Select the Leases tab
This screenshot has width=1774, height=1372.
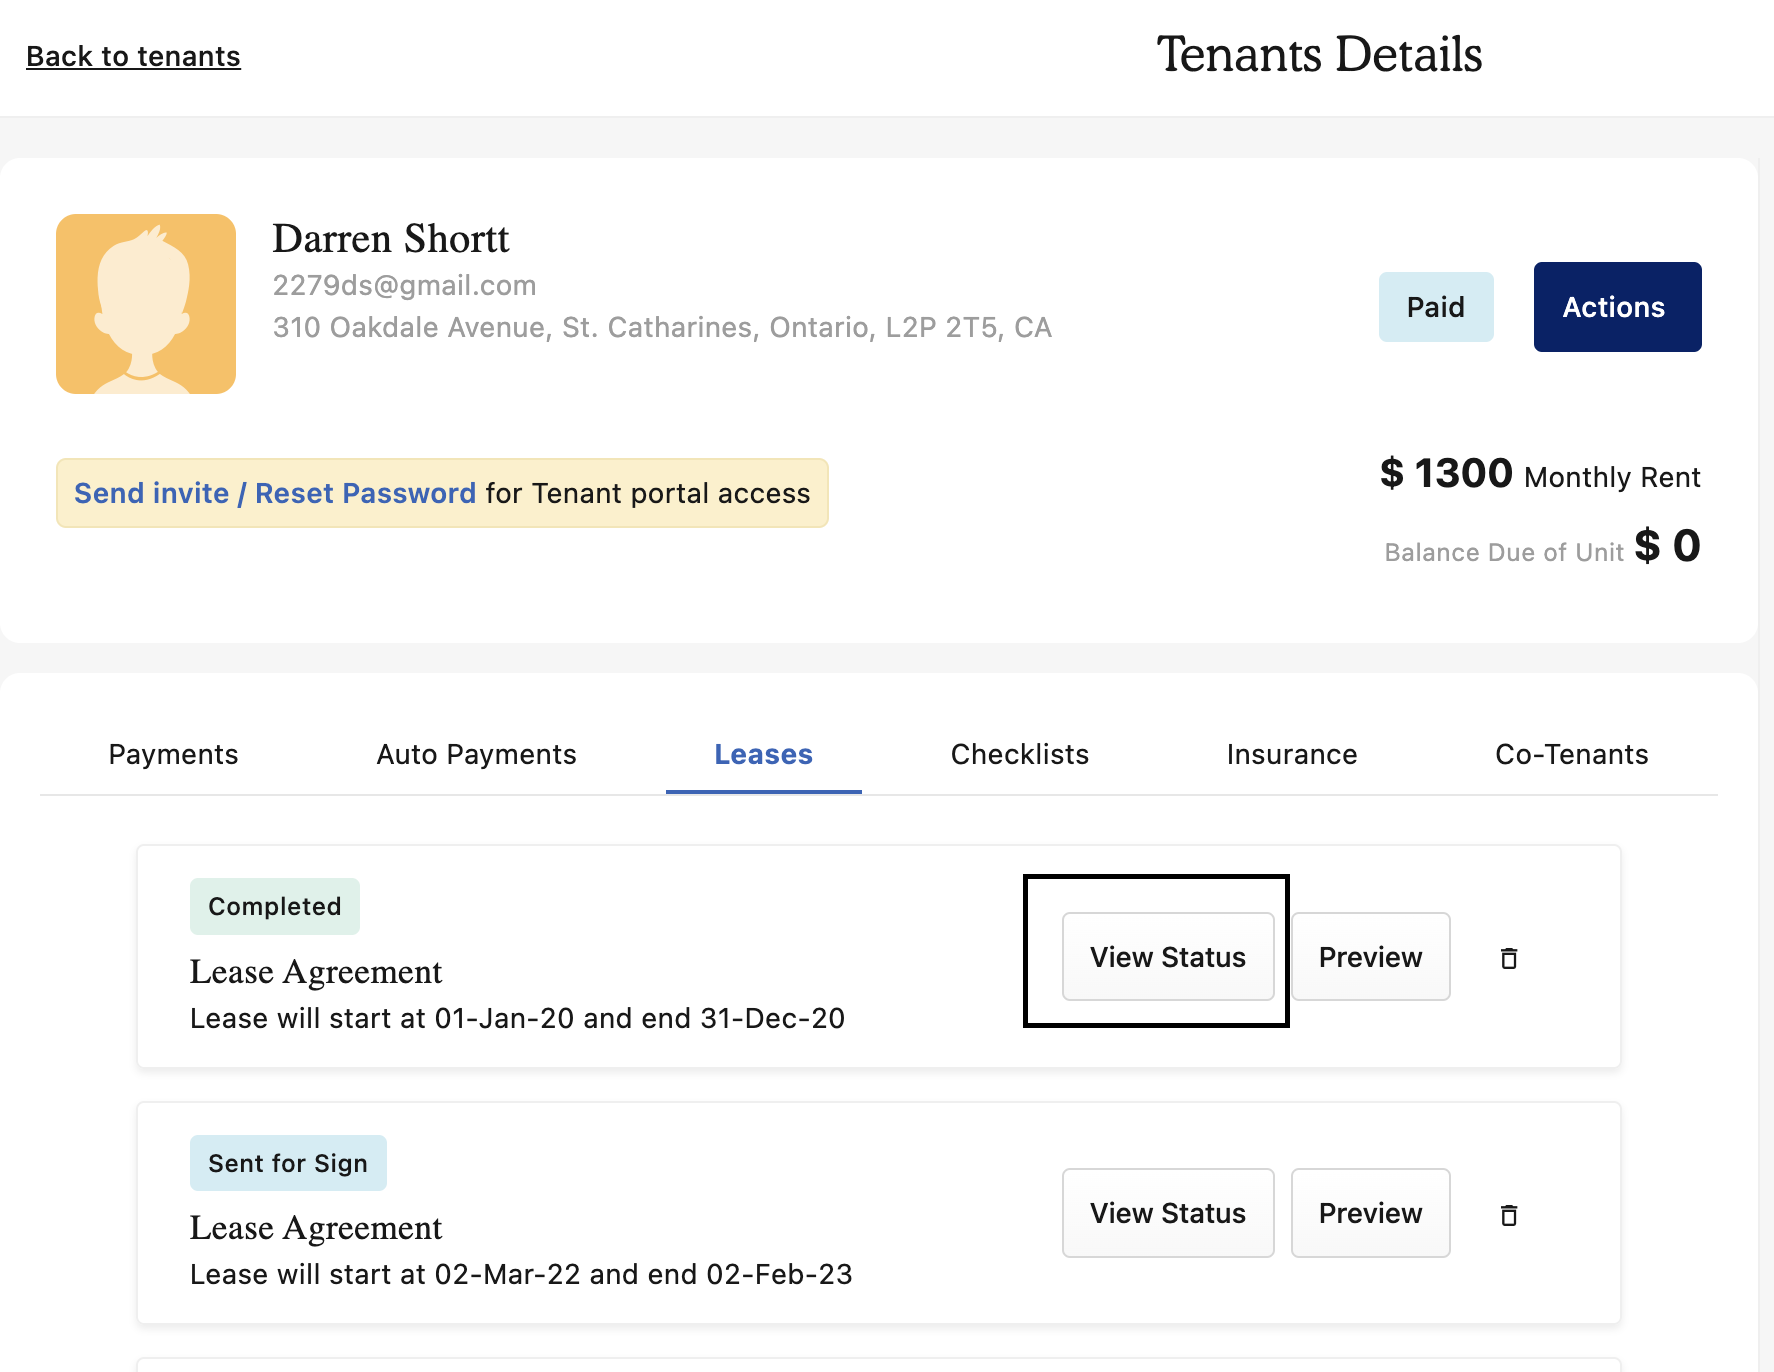pyautogui.click(x=763, y=754)
